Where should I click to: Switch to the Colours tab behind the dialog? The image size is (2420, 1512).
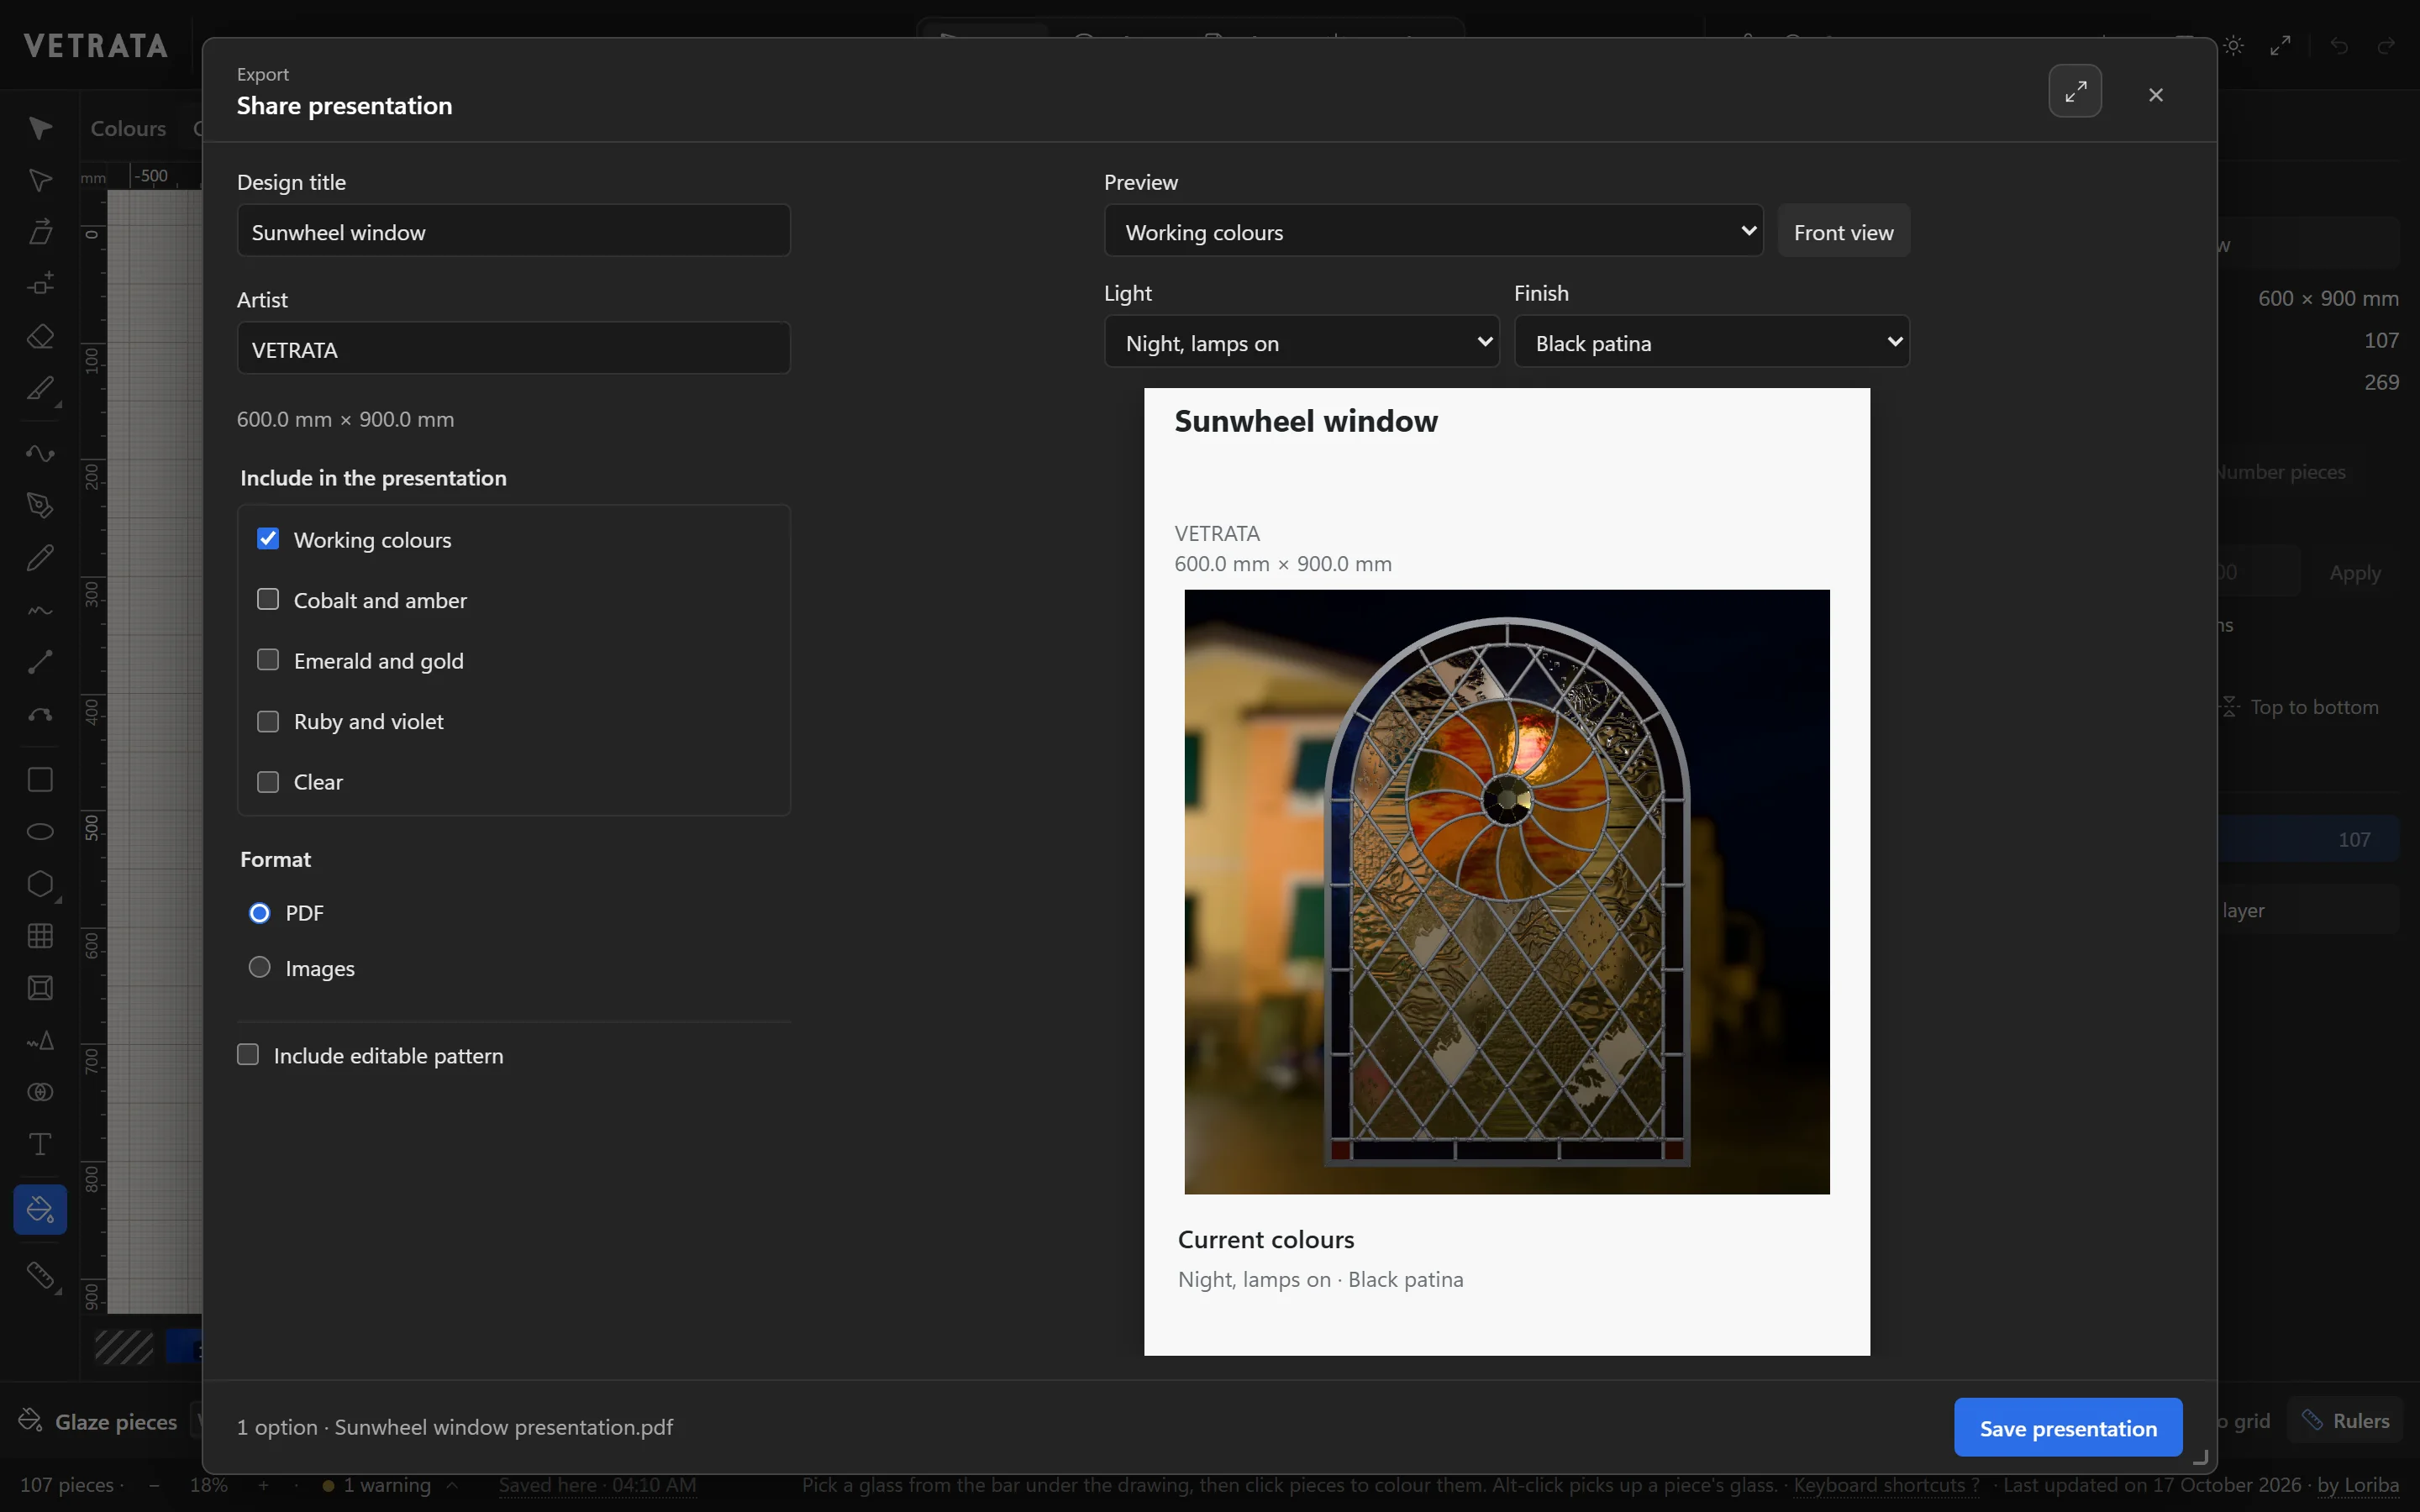pos(128,128)
